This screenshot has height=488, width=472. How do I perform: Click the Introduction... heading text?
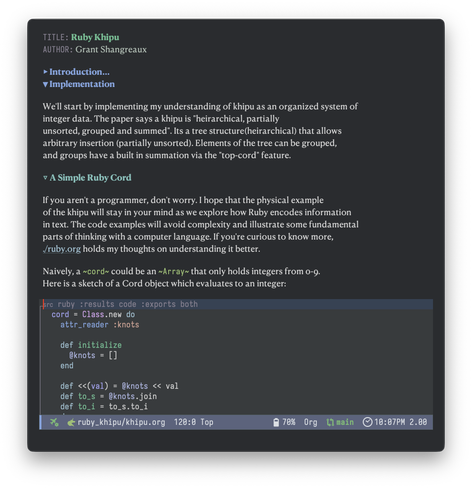point(79,72)
